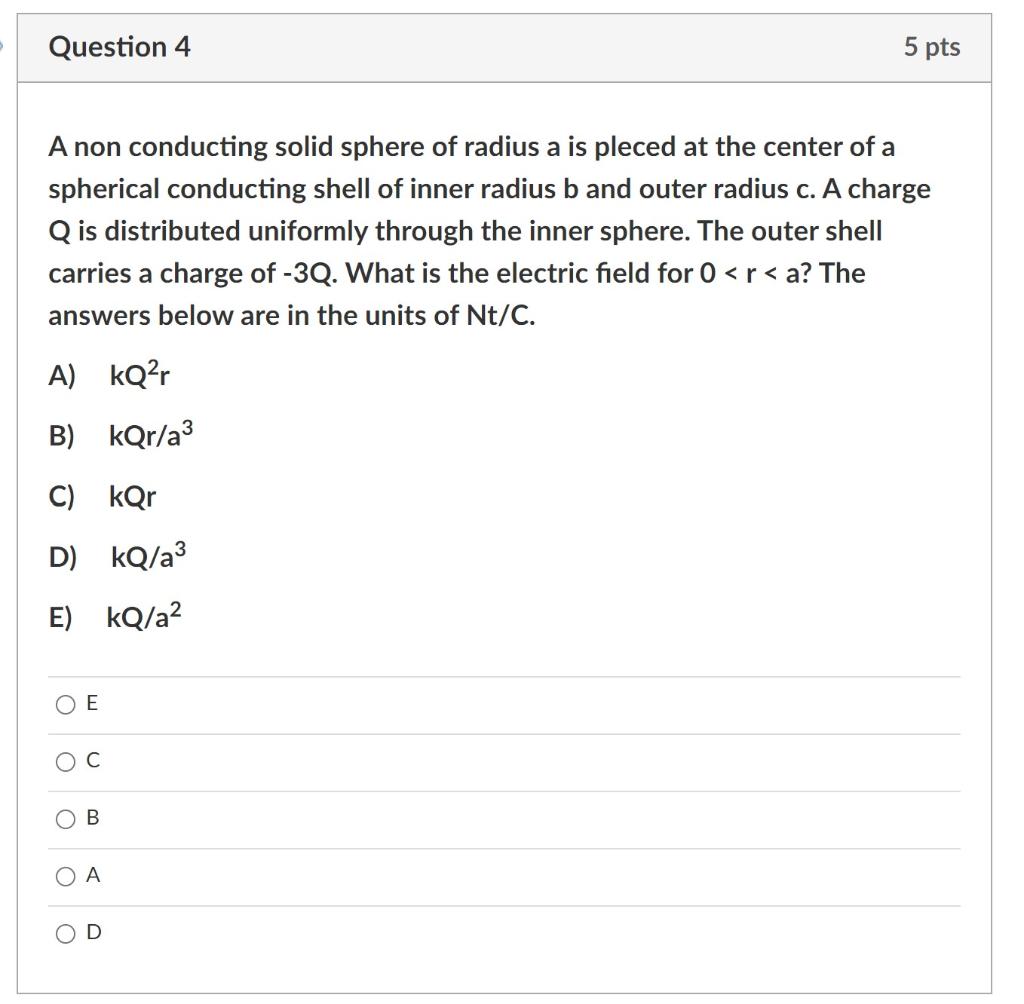Select answer choice B radio button

pyautogui.click(x=64, y=818)
